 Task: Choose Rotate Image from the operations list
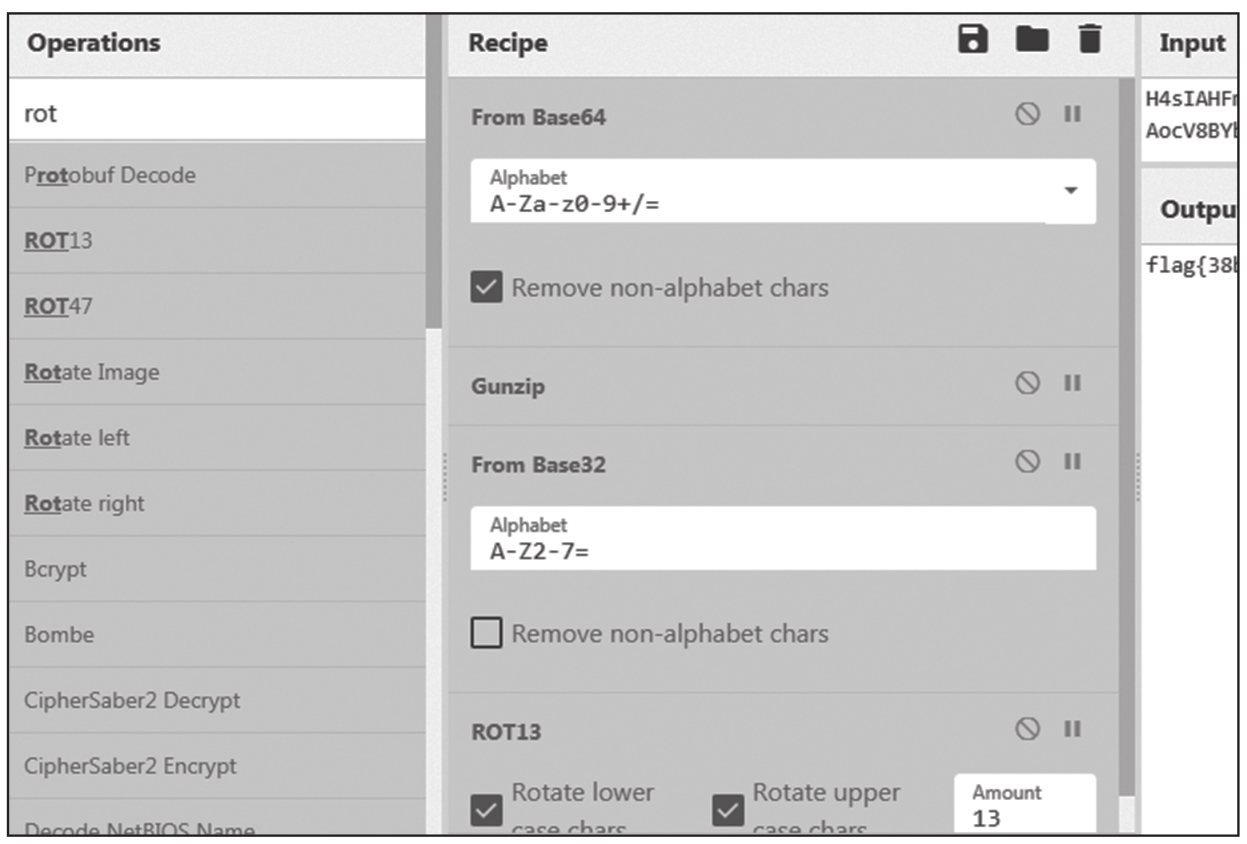(x=91, y=372)
